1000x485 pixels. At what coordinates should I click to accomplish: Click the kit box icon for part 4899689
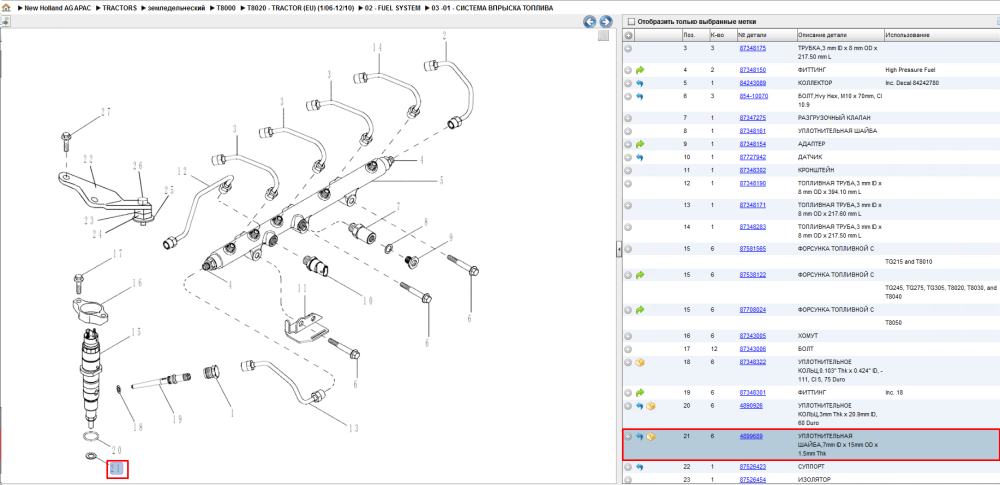point(651,436)
